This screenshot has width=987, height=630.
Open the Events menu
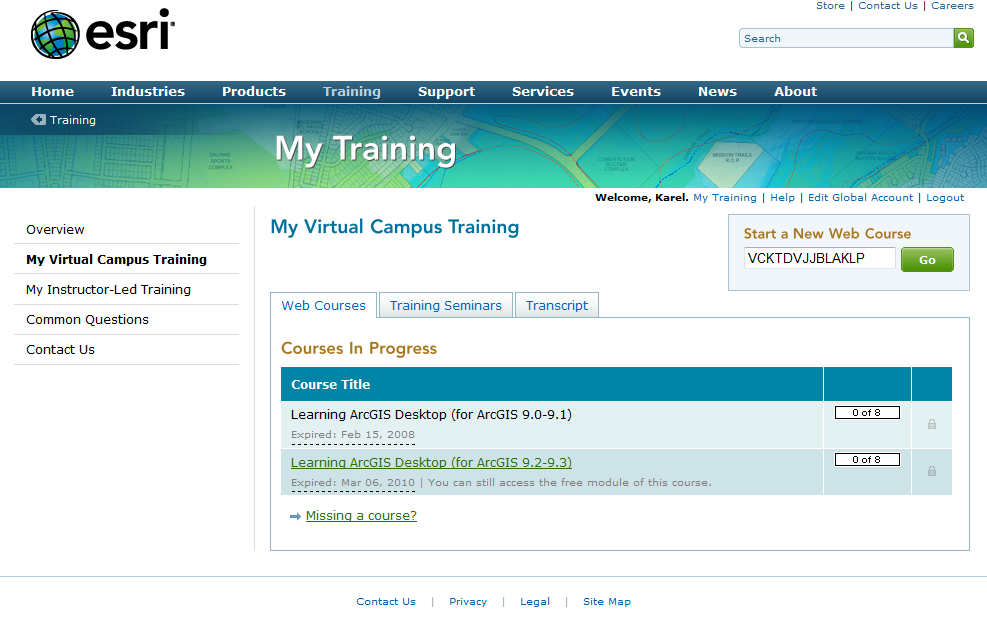636,92
